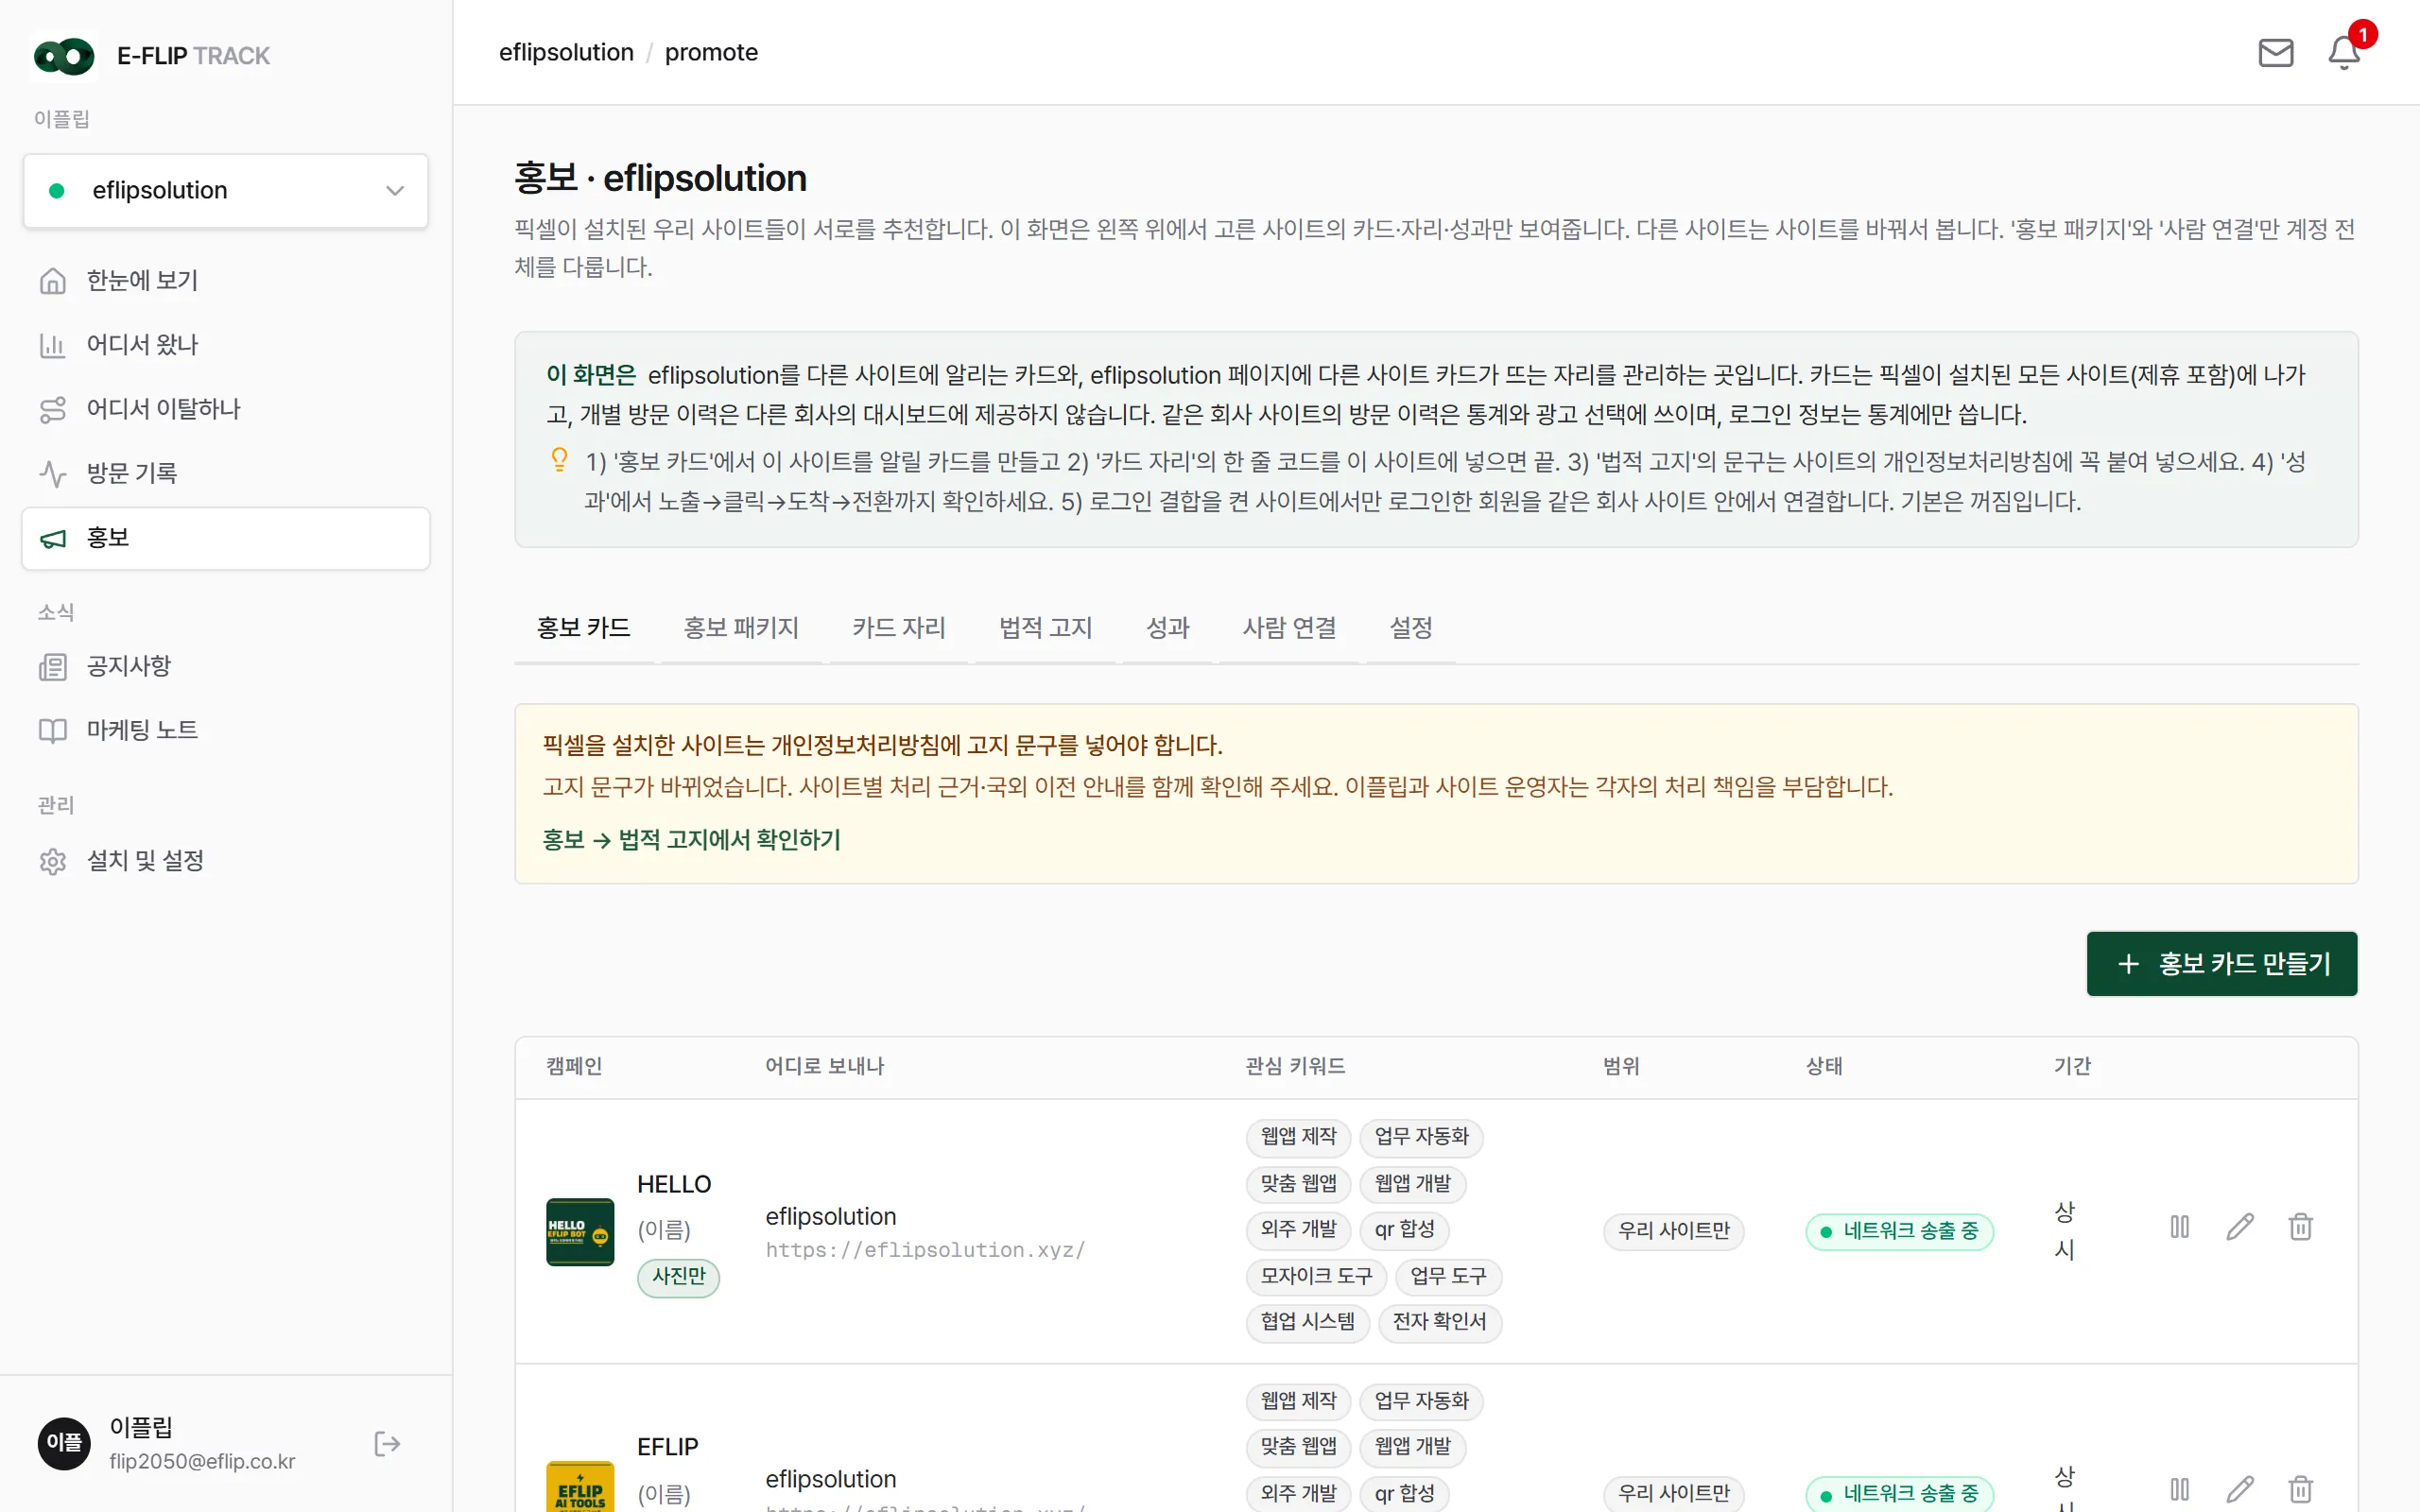Click the 맞춤 웹앱 keyword in HELLO row

(1298, 1183)
